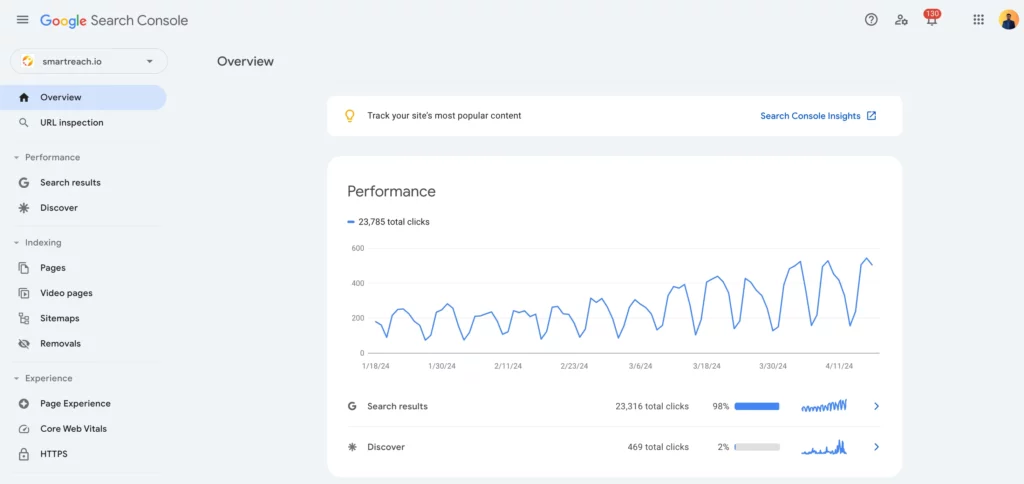Image resolution: width=1024 pixels, height=484 pixels.
Task: Click the Core Web Vitals gauge icon
Action: (24, 429)
